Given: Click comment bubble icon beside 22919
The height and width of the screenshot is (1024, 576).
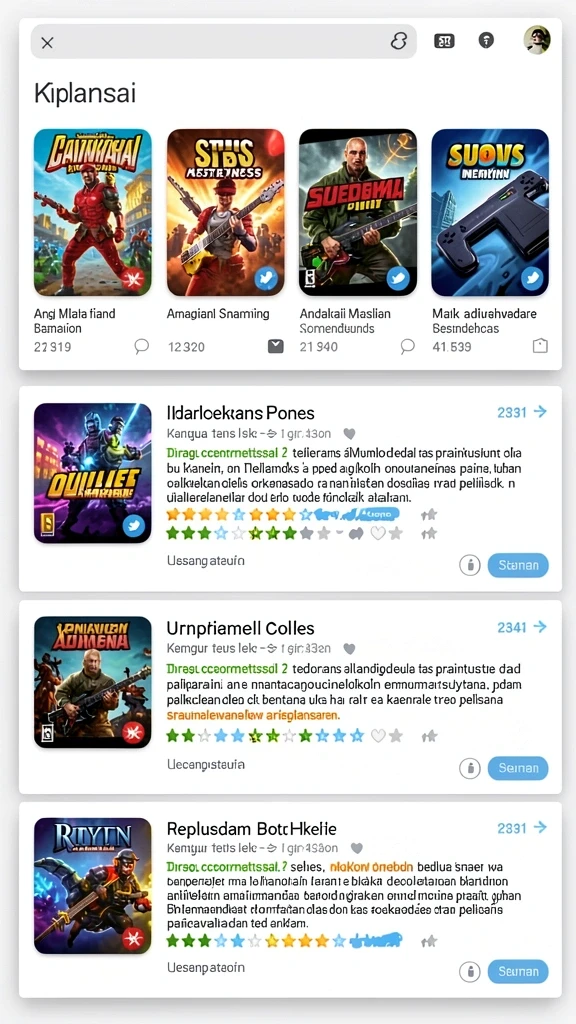Looking at the screenshot, I should click(141, 346).
